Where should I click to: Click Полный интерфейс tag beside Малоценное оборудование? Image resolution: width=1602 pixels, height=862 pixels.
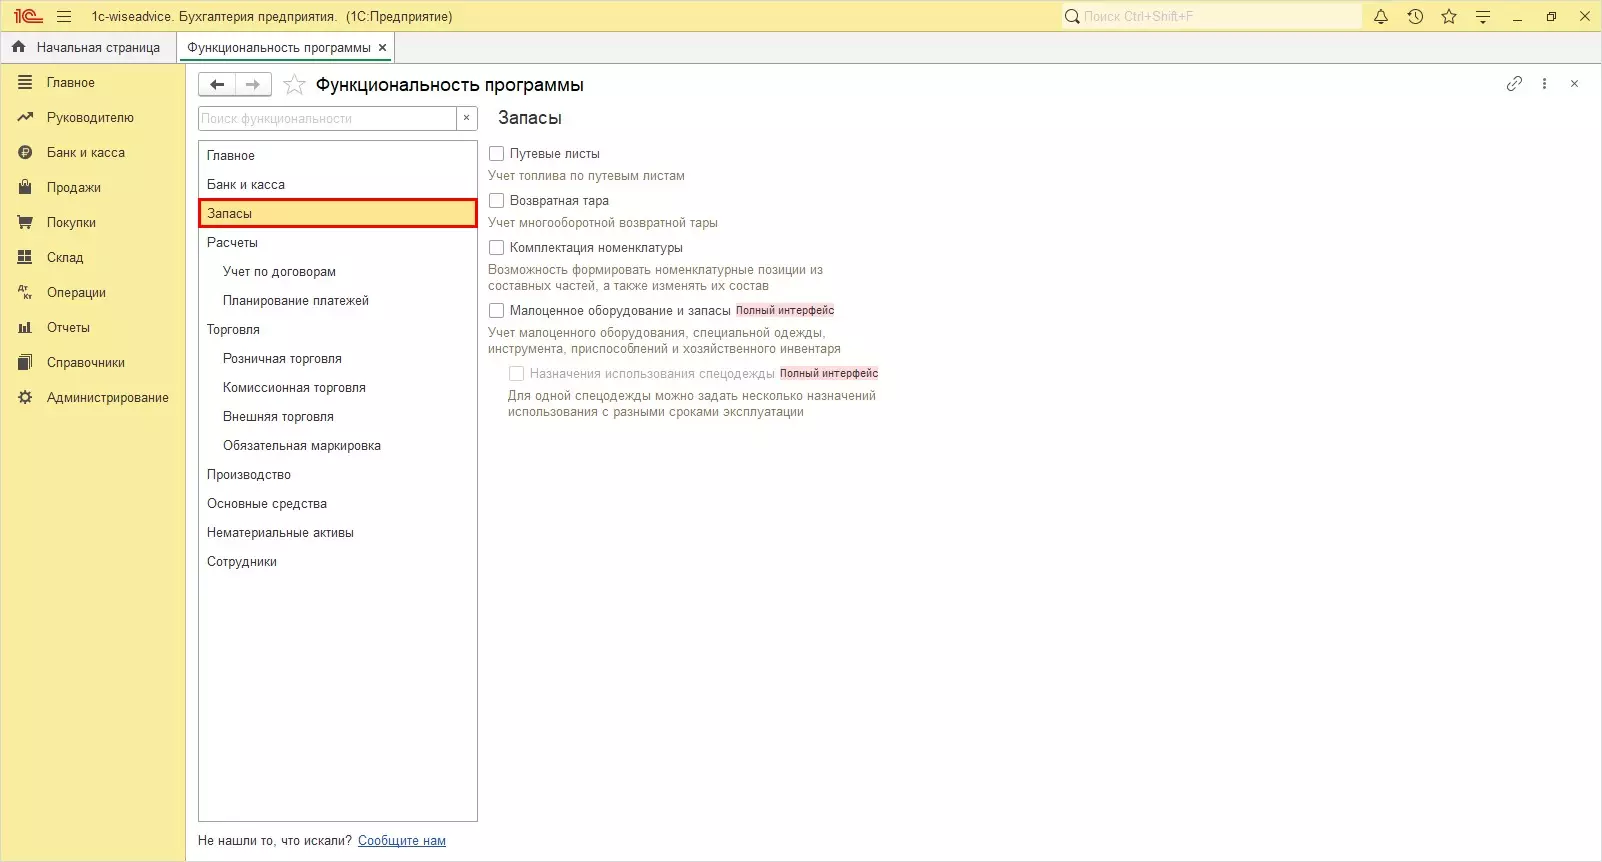click(x=785, y=311)
